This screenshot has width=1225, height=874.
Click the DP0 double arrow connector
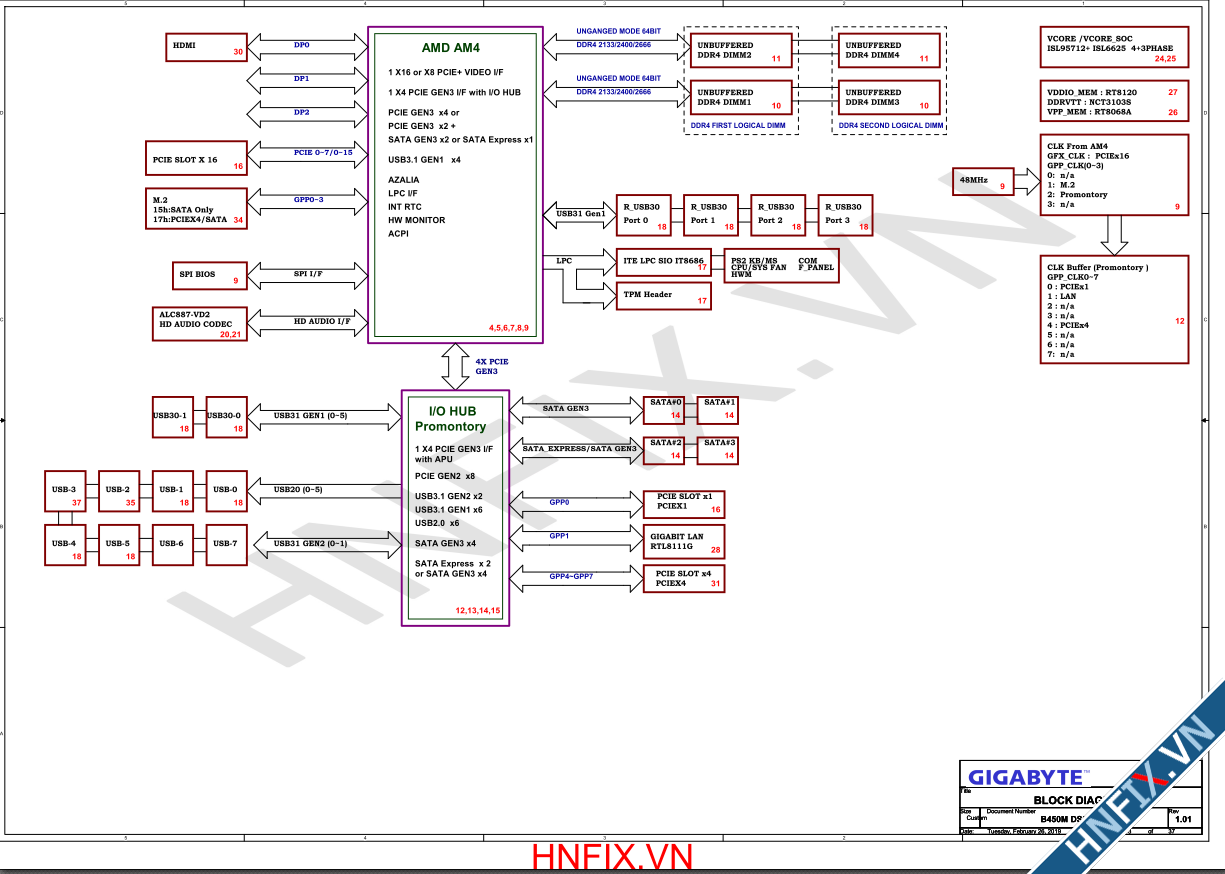tap(307, 46)
